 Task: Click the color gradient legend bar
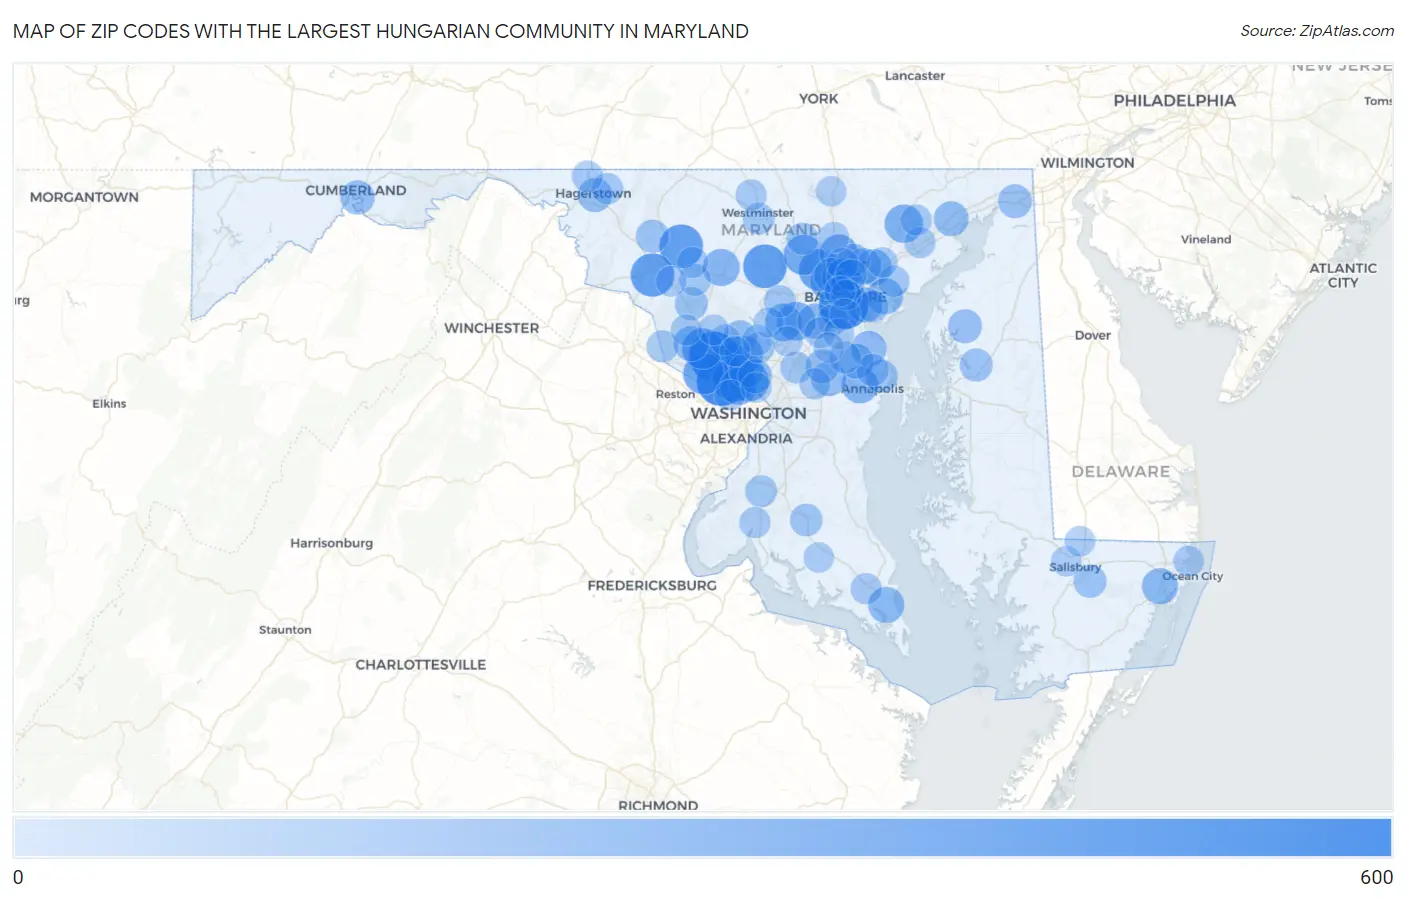702,837
